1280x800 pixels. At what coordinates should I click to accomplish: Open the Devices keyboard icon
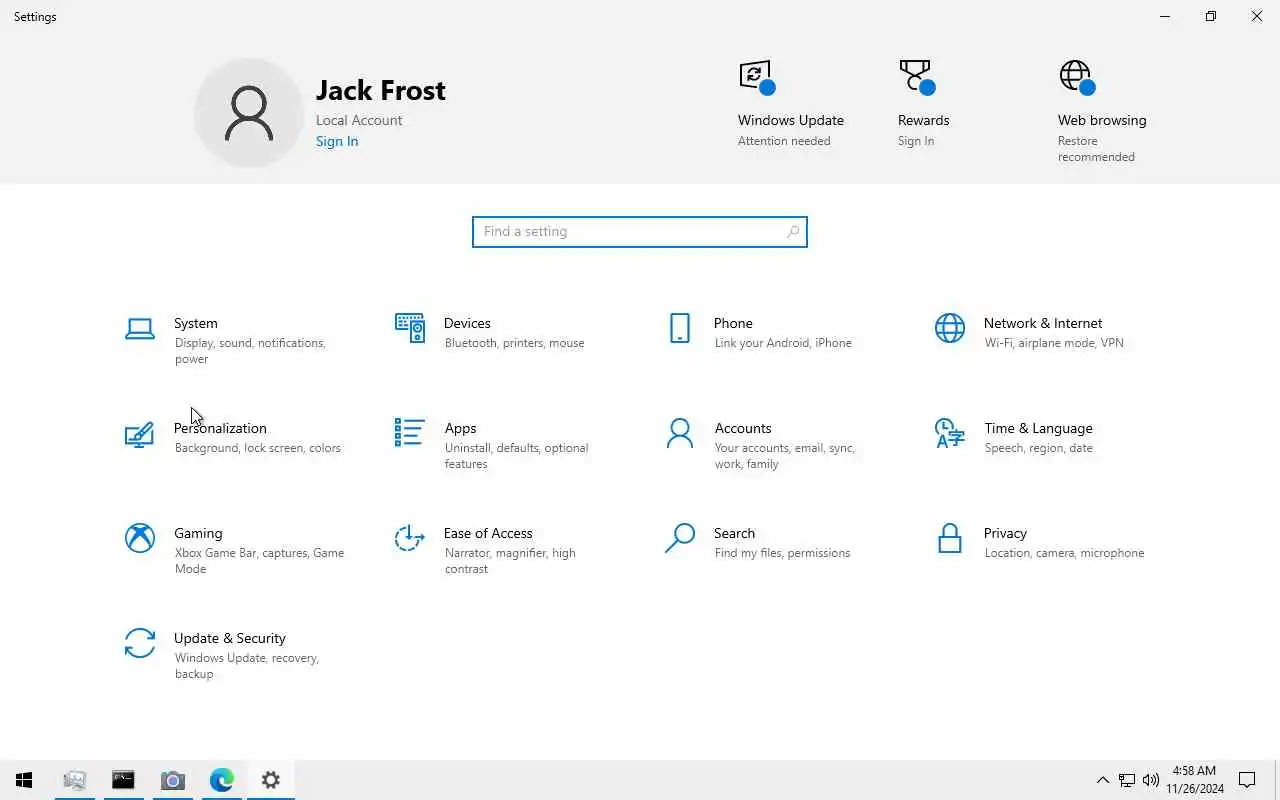(x=410, y=328)
